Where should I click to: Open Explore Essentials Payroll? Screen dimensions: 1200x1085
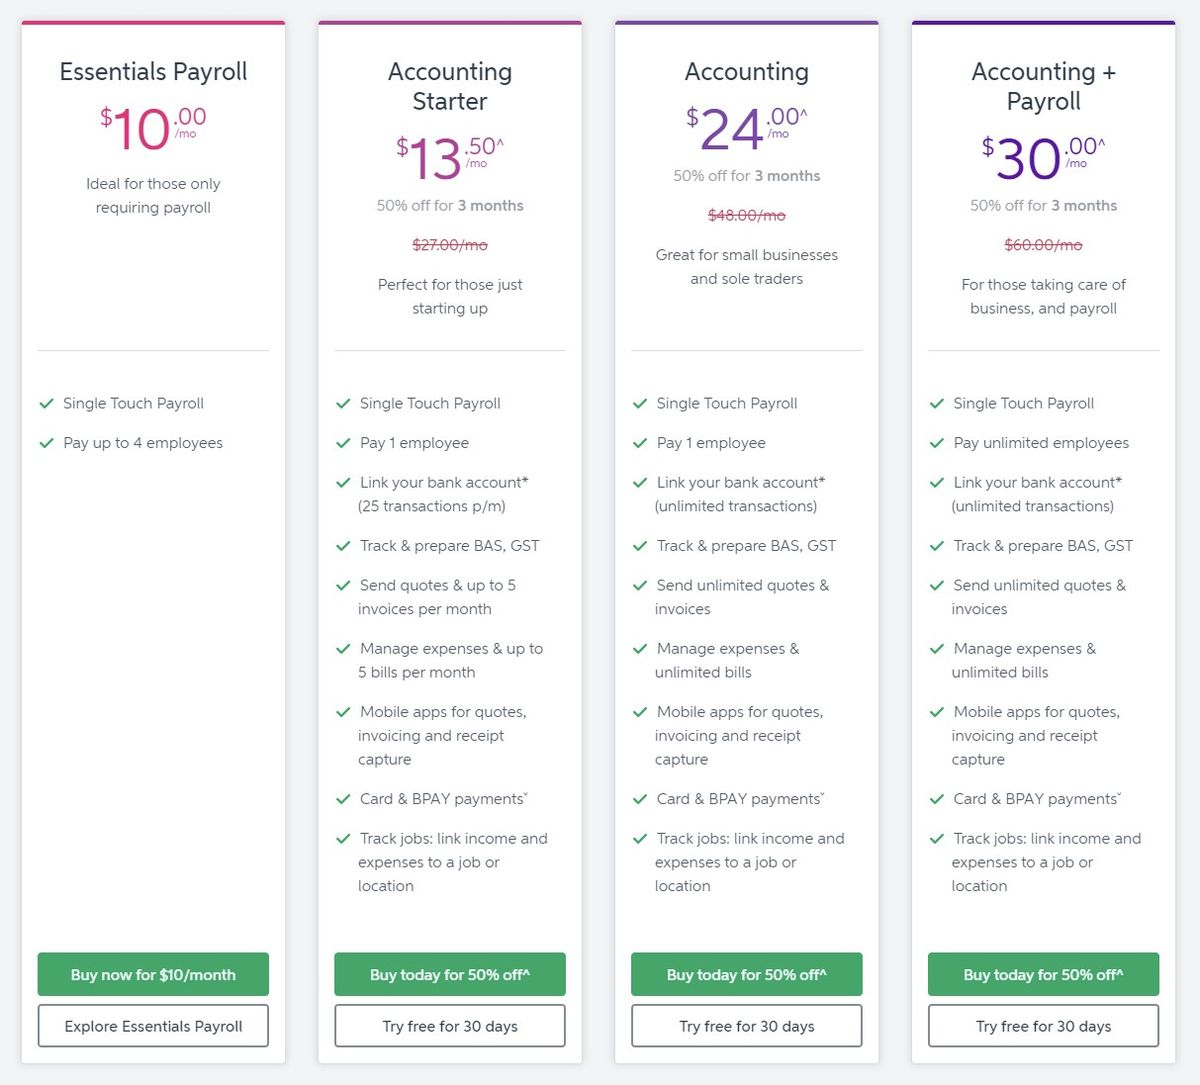(152, 1025)
